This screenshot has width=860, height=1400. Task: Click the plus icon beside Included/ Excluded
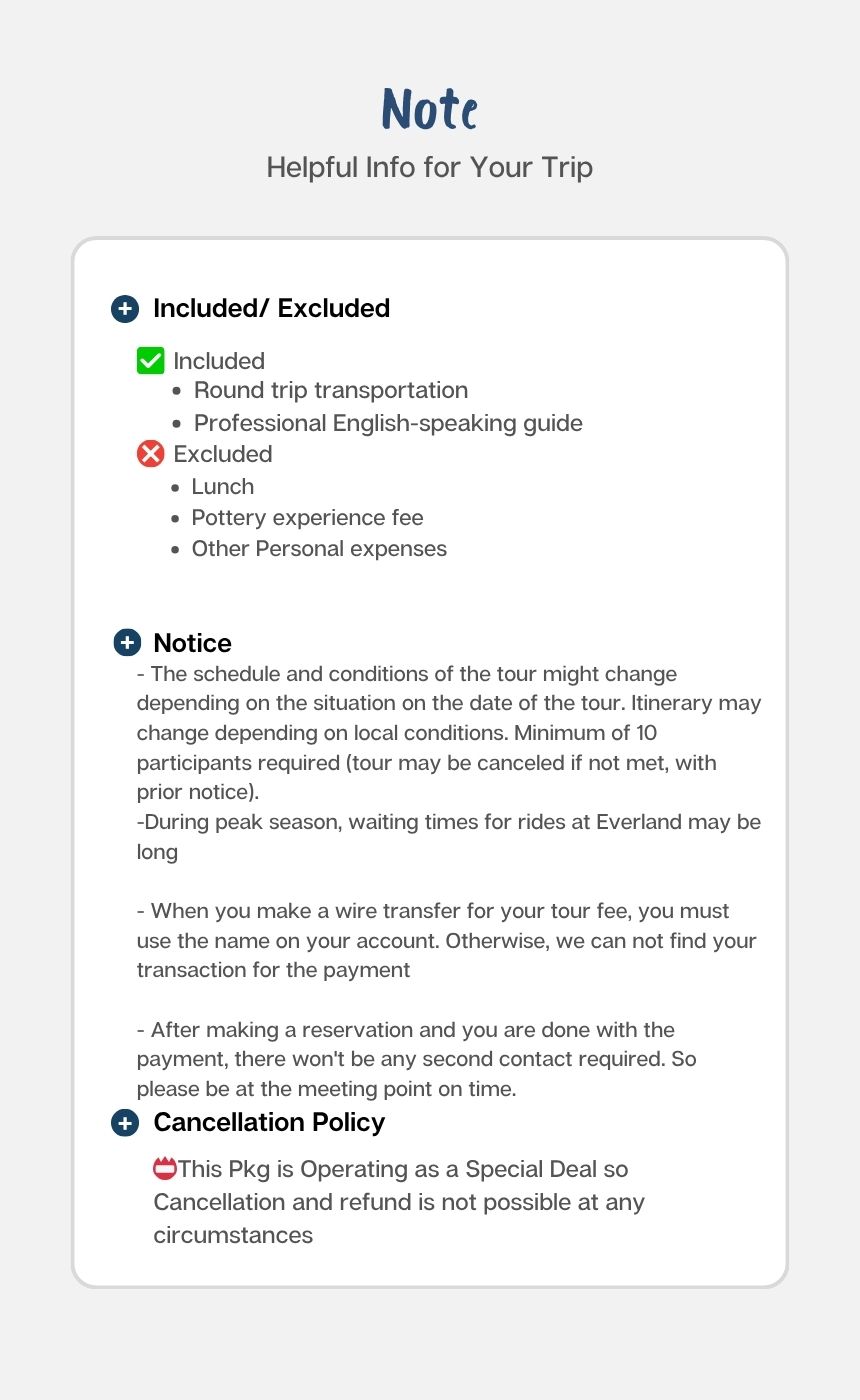125,309
